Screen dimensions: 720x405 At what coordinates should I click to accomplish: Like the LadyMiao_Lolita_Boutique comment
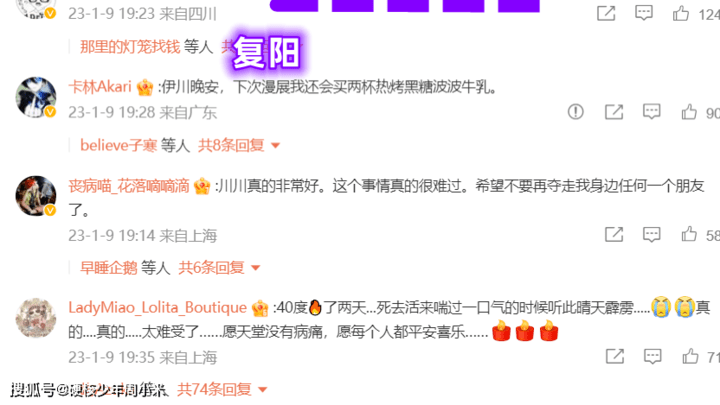(690, 356)
